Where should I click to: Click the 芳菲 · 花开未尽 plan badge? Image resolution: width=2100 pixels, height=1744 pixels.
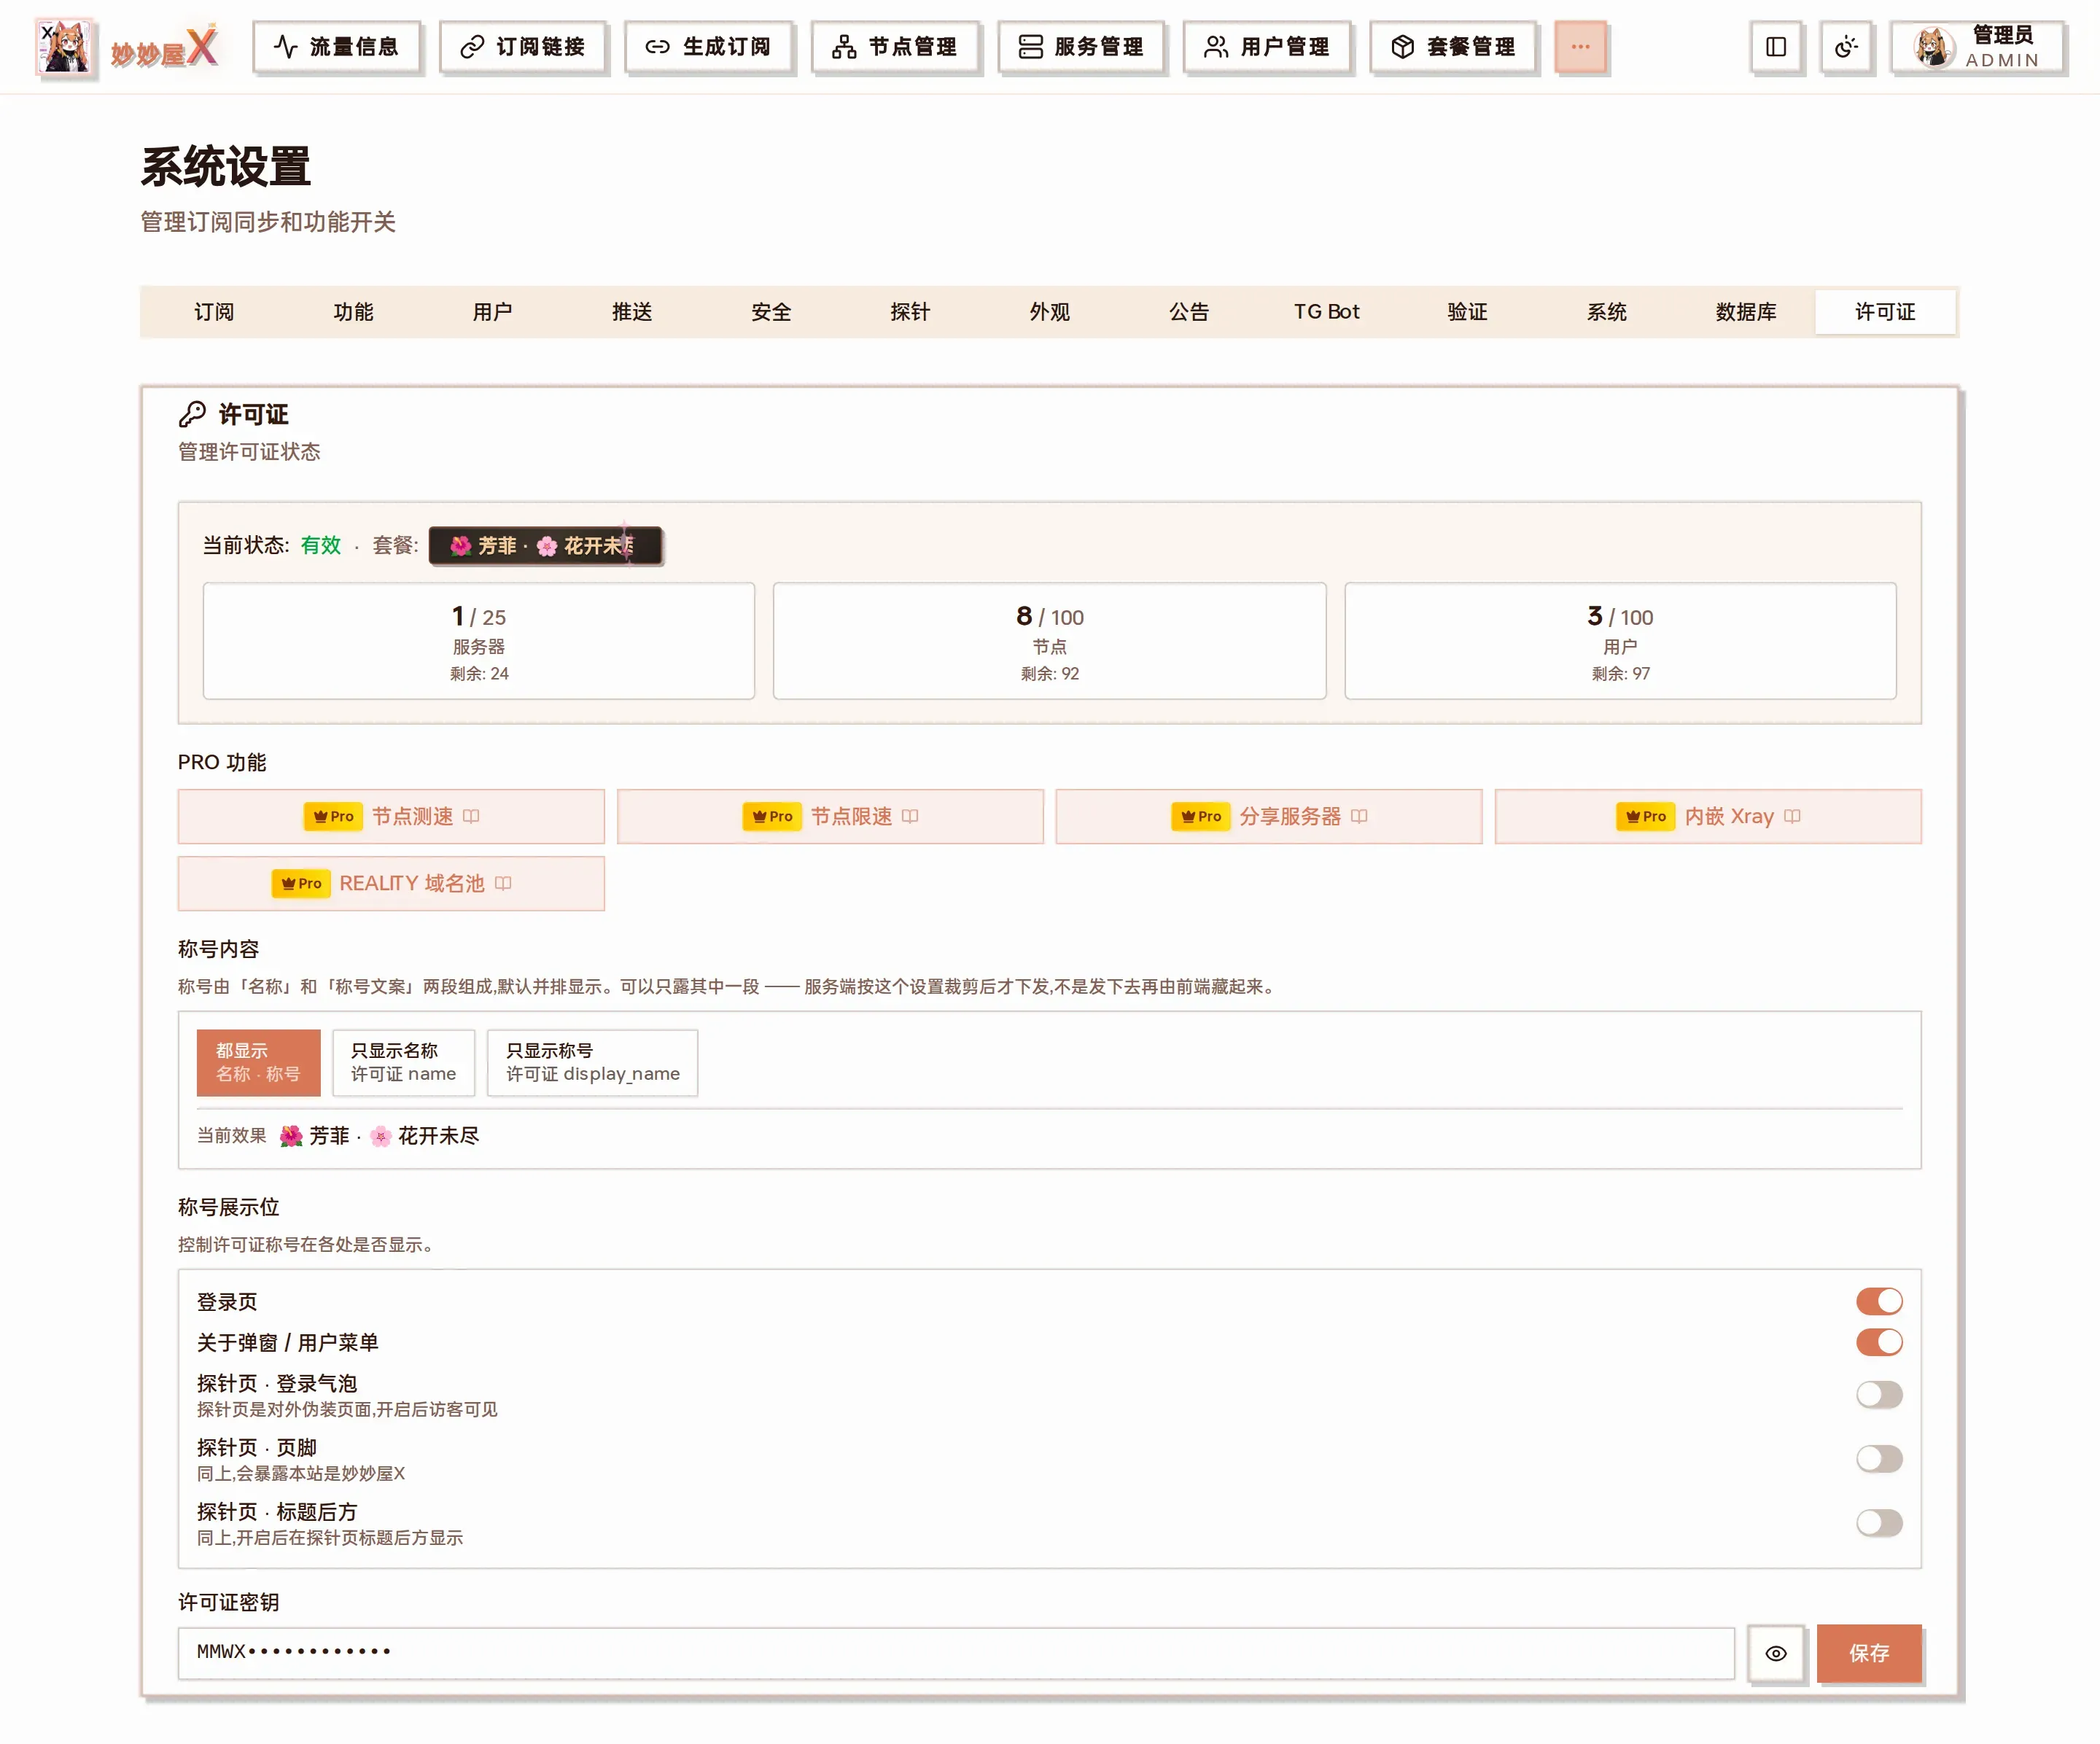(x=546, y=546)
